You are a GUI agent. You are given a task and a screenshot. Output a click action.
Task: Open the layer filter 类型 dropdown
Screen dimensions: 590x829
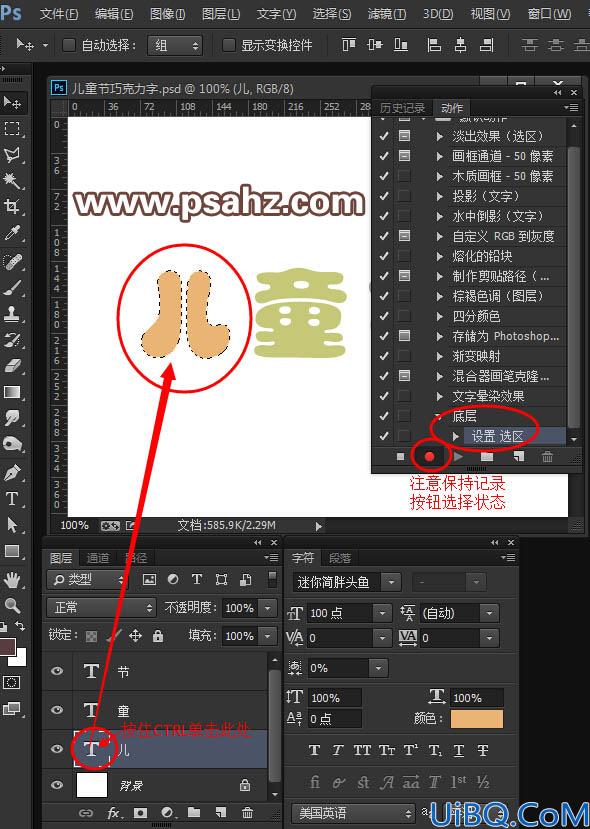coord(88,579)
